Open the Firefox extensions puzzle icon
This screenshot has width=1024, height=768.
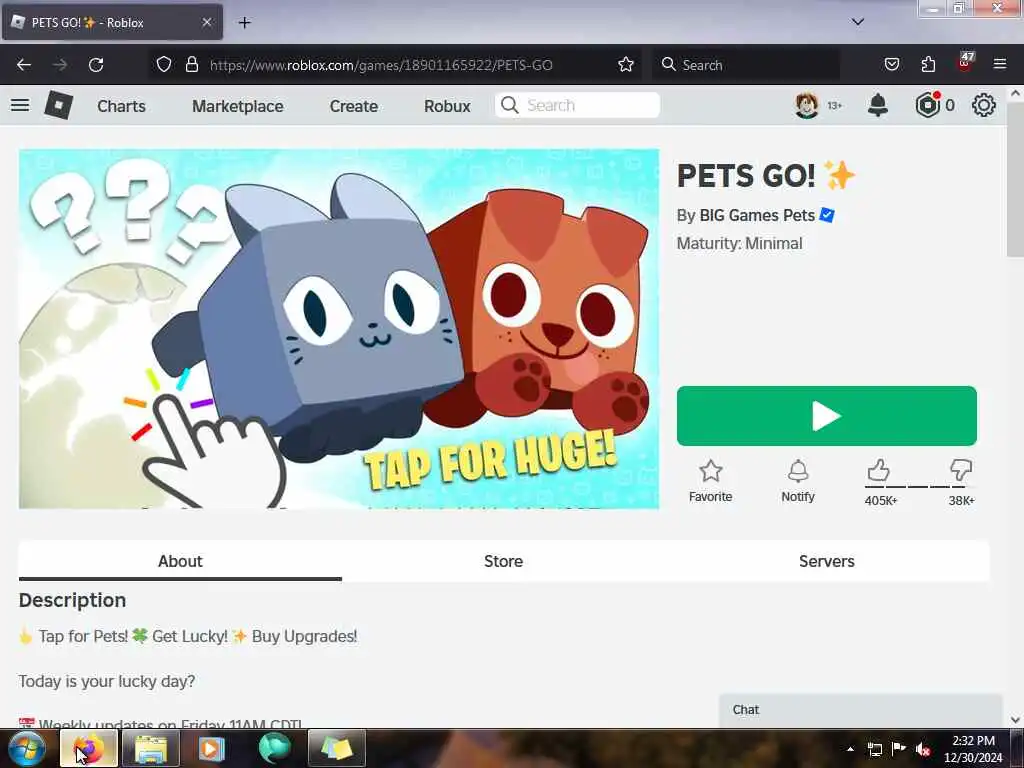tap(928, 64)
